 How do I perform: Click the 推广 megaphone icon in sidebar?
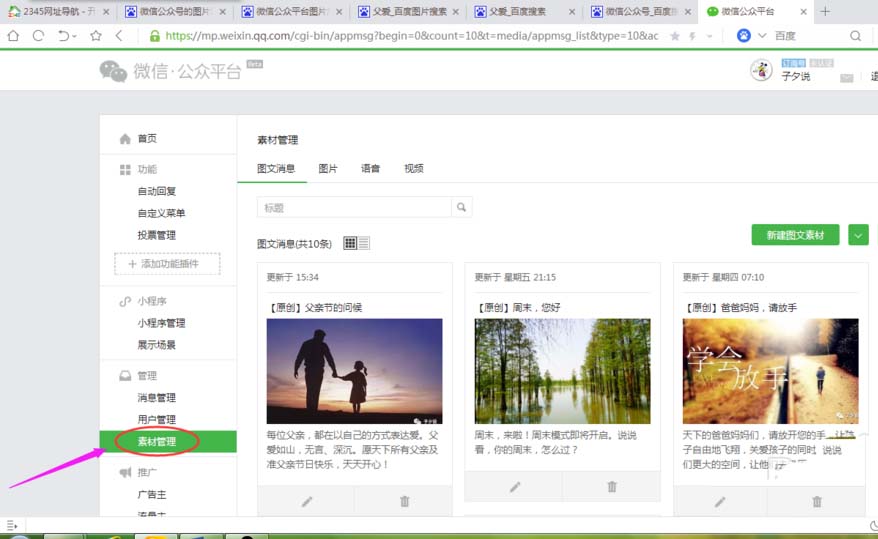125,472
